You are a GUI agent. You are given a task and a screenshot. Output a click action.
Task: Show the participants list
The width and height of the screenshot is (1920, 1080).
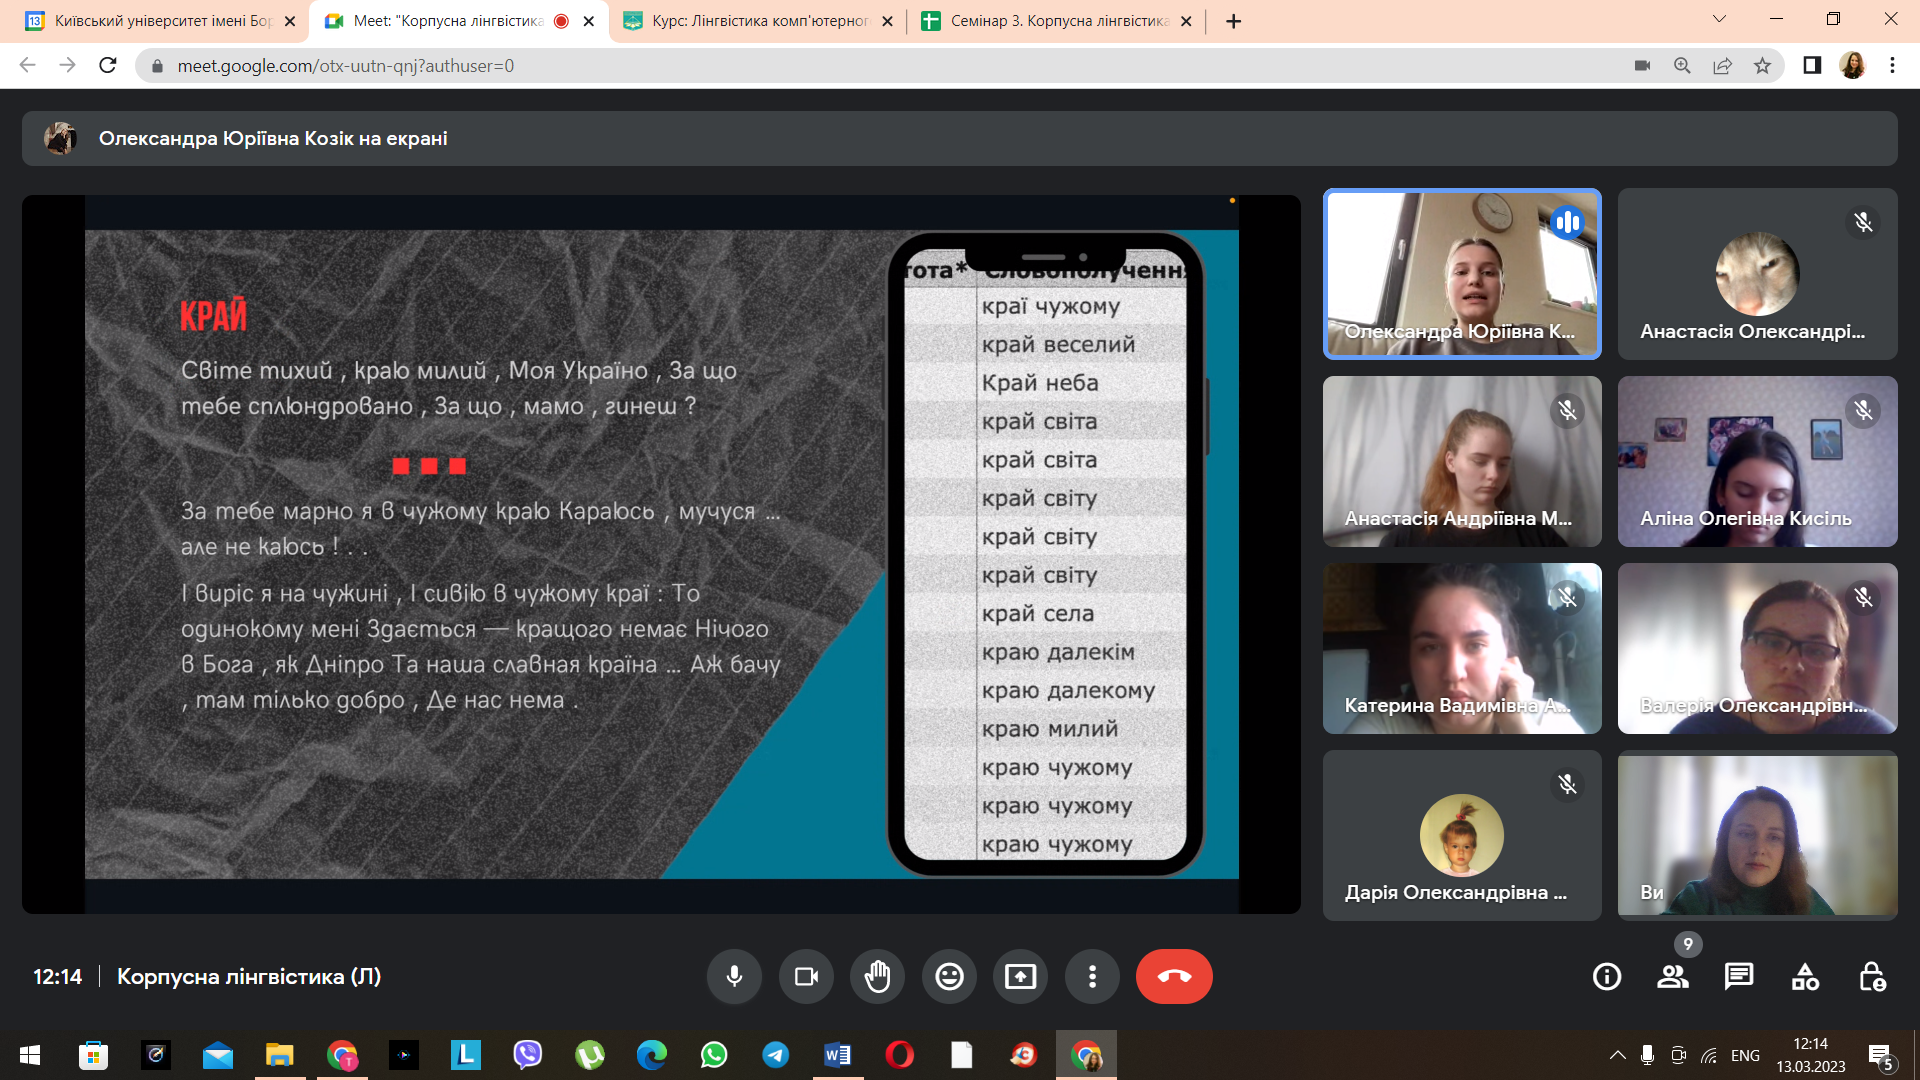[x=1672, y=976]
